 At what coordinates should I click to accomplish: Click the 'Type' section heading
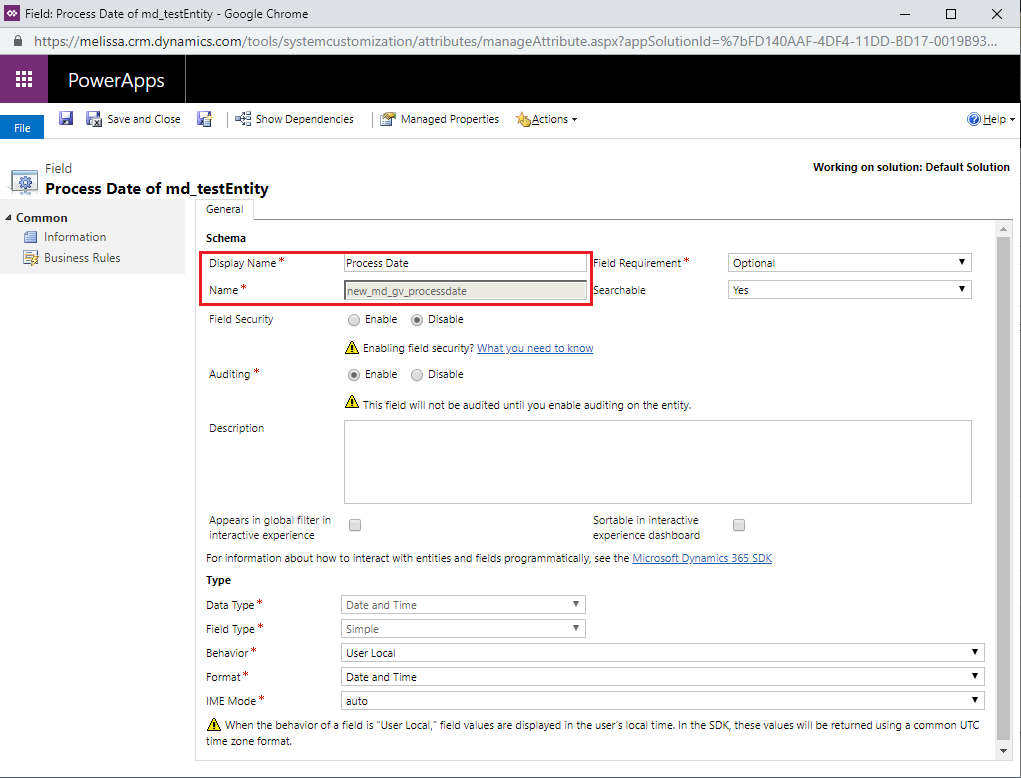[218, 580]
